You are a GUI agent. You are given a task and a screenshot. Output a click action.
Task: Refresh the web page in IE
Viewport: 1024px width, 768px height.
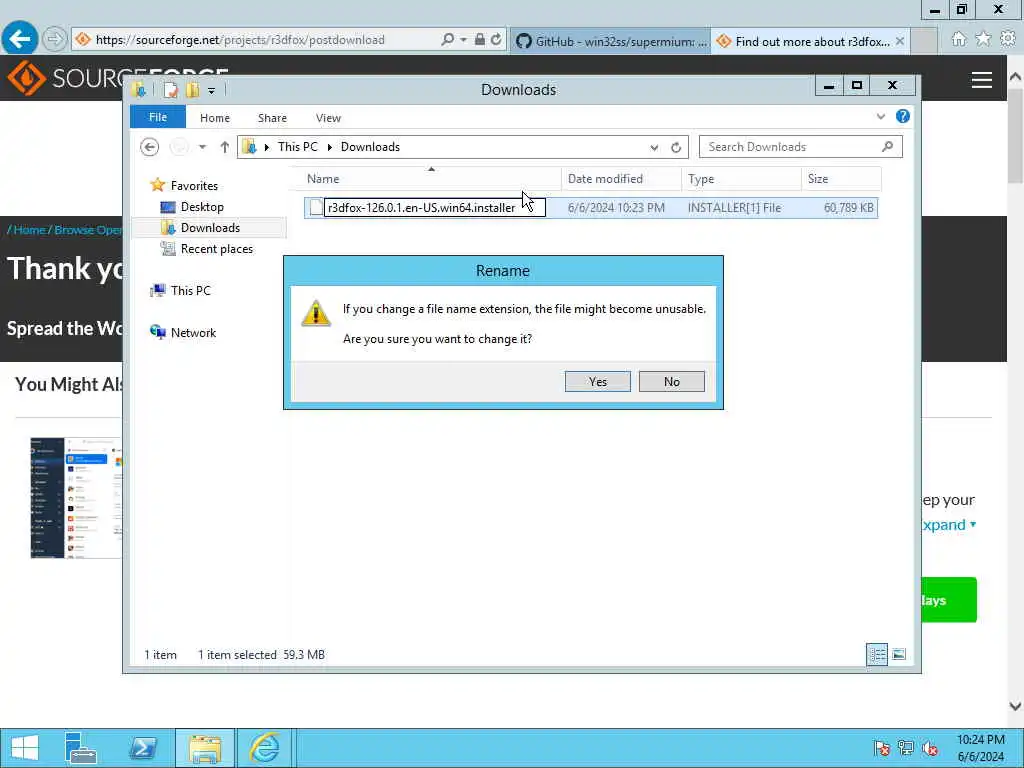tap(496, 40)
